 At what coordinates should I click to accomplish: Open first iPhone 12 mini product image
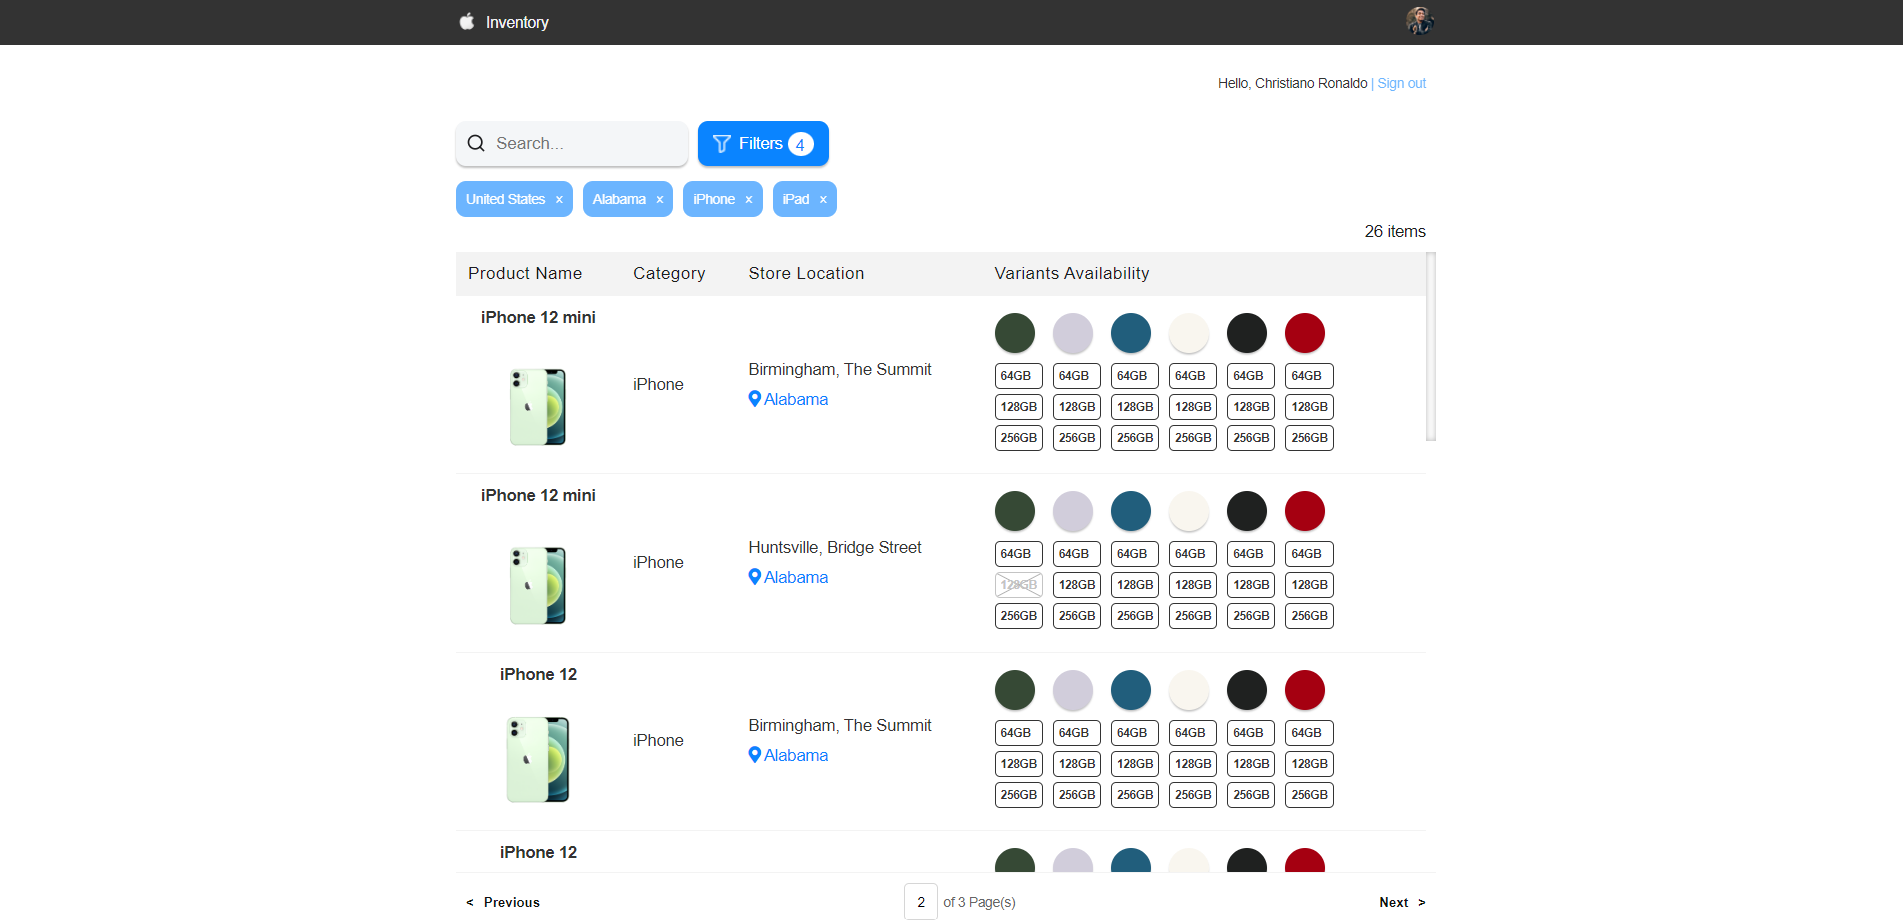click(538, 407)
